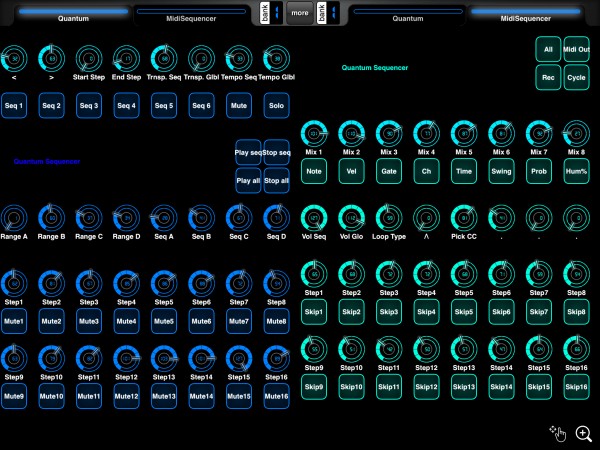The image size is (600, 450).
Task: Select the Seq 5 button
Action: (164, 105)
